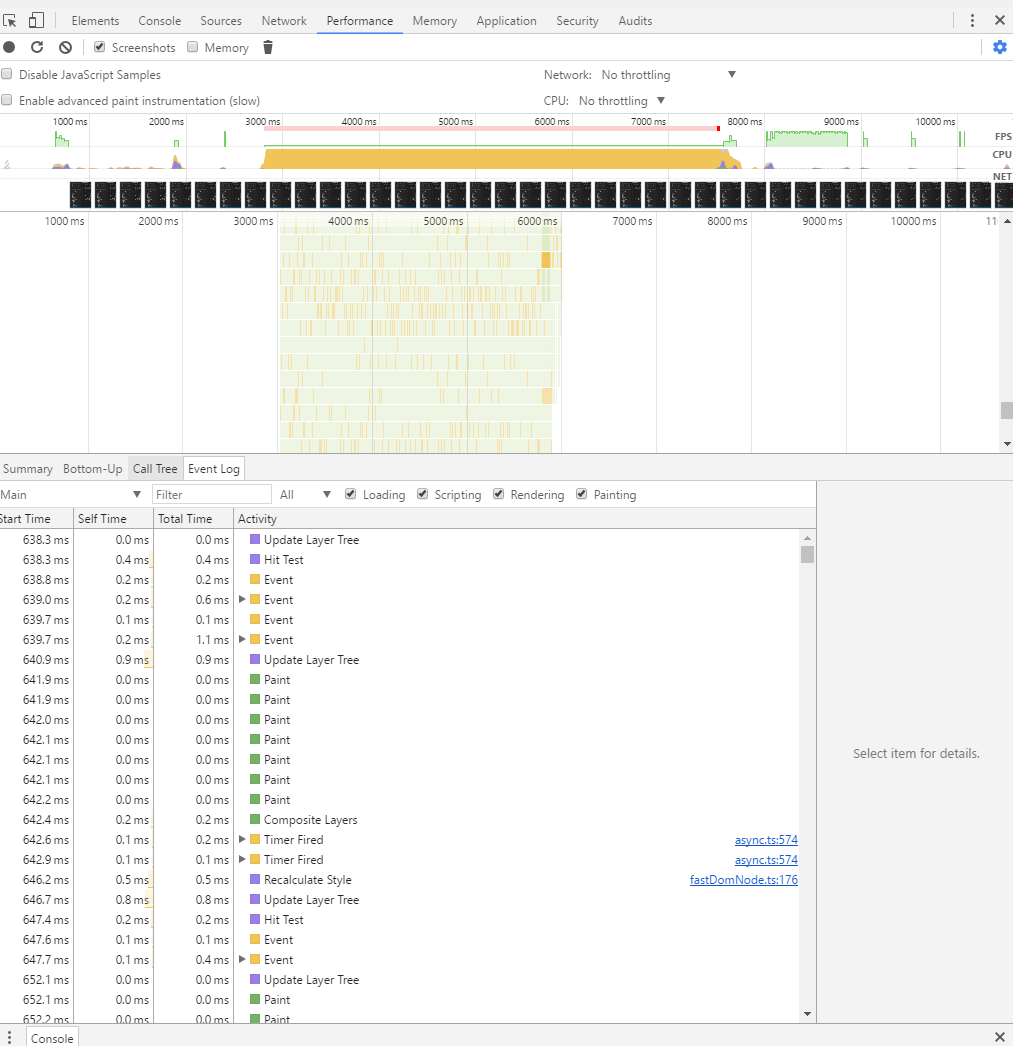
Task: Select the Recalculate Style row
Action: tap(400, 879)
